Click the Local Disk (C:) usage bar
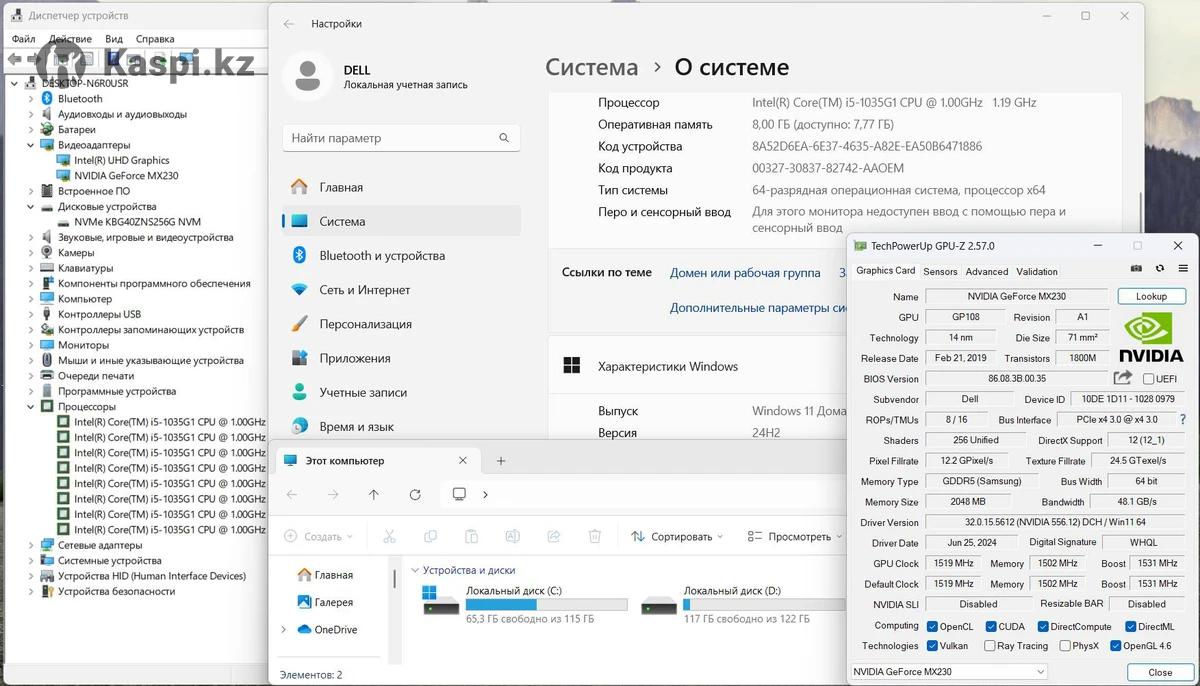The height and width of the screenshot is (686, 1200). click(546, 605)
